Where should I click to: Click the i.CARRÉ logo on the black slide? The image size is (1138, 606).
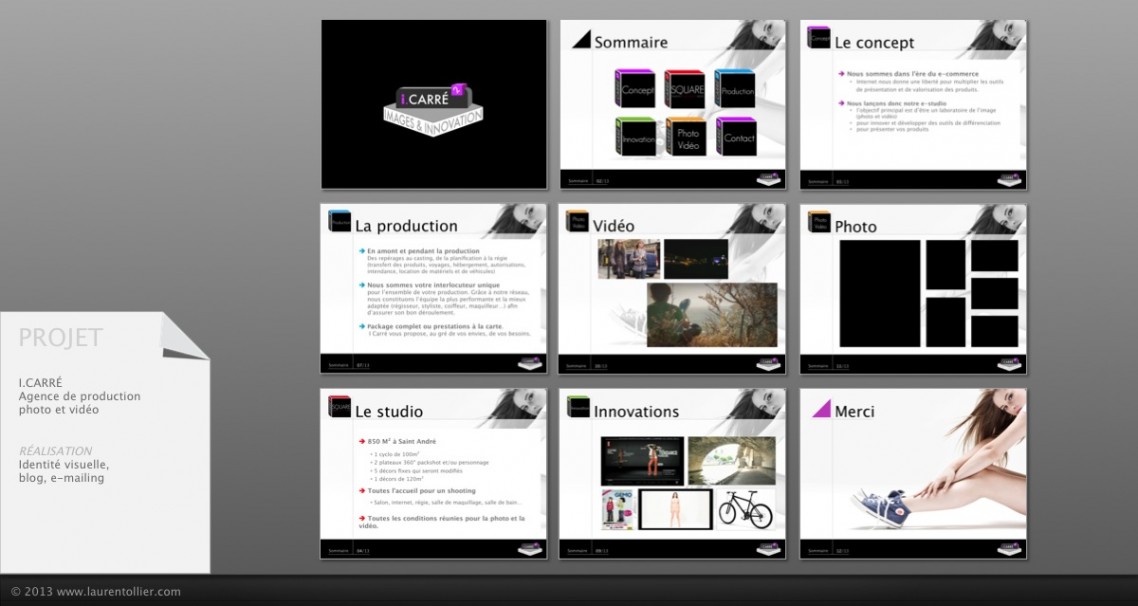pos(433,103)
